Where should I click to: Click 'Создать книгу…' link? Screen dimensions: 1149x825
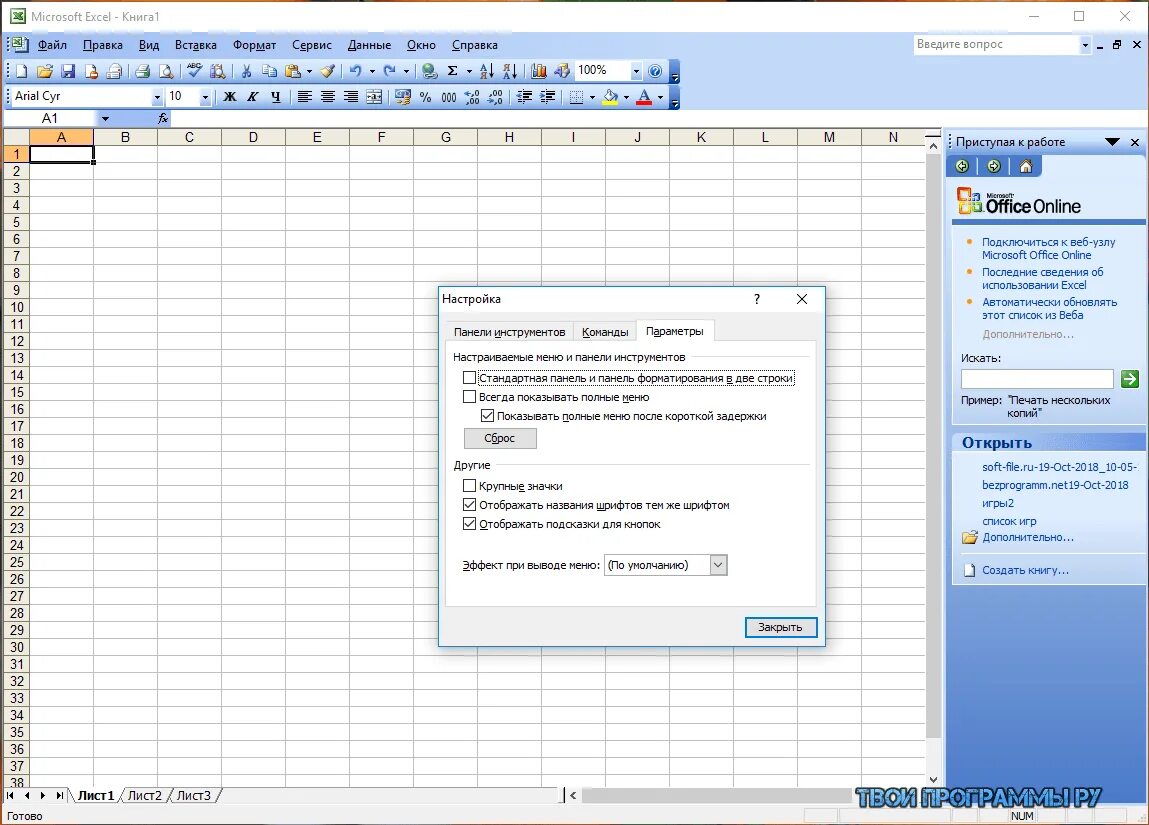coord(1025,570)
